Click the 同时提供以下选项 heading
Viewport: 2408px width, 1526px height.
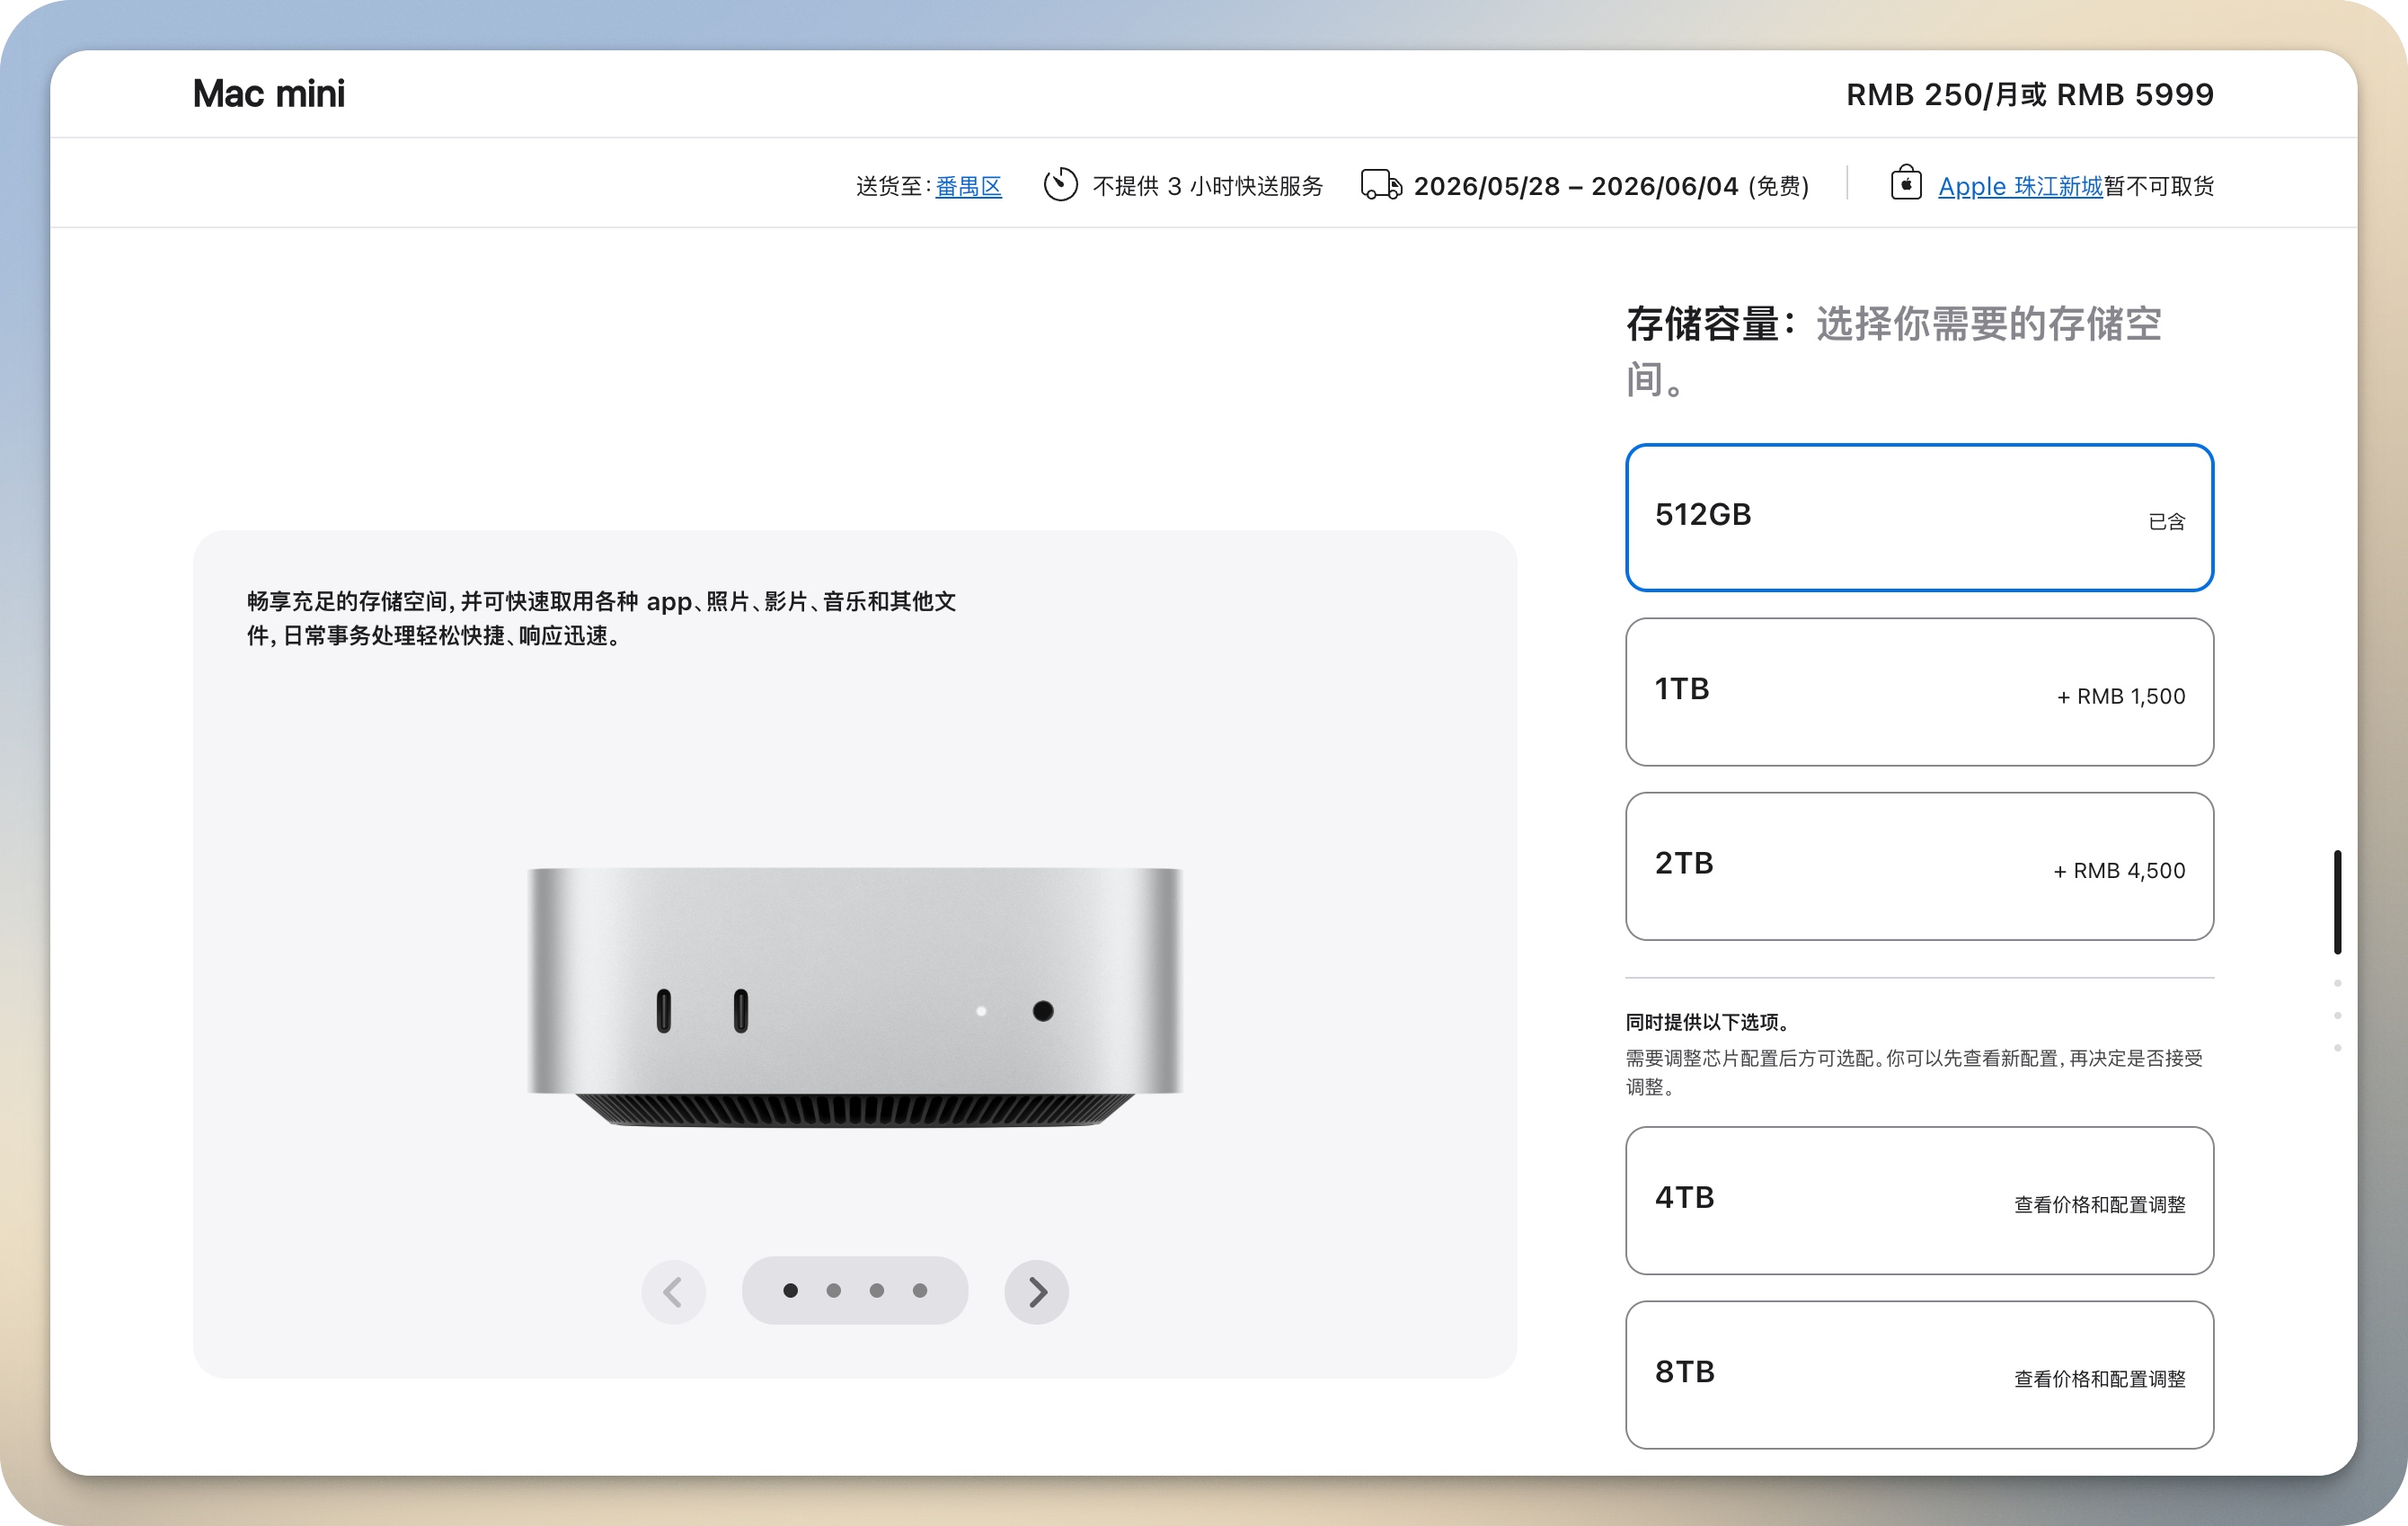[x=1706, y=1022]
